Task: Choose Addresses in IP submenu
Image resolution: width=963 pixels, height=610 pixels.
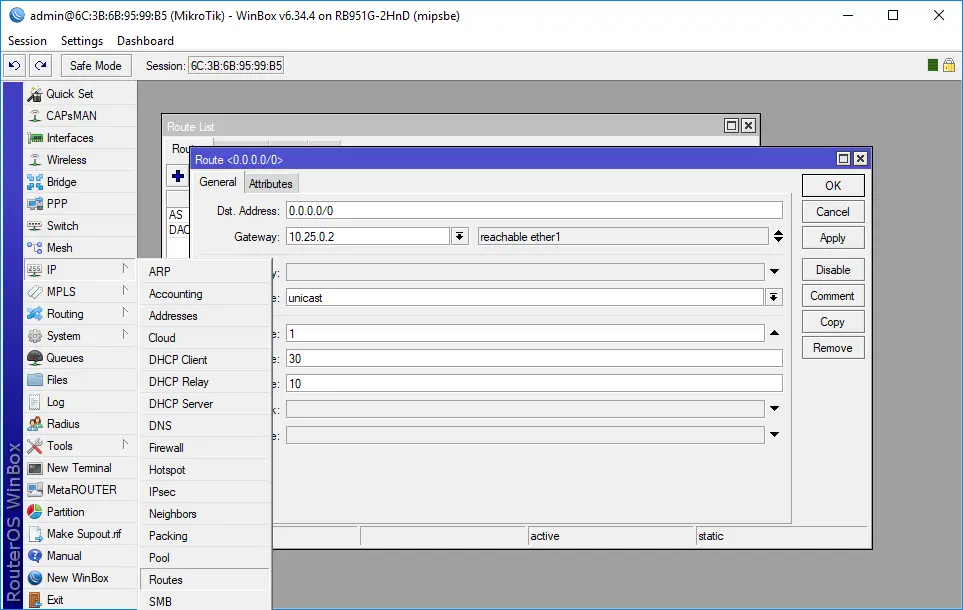Action: tap(205, 316)
